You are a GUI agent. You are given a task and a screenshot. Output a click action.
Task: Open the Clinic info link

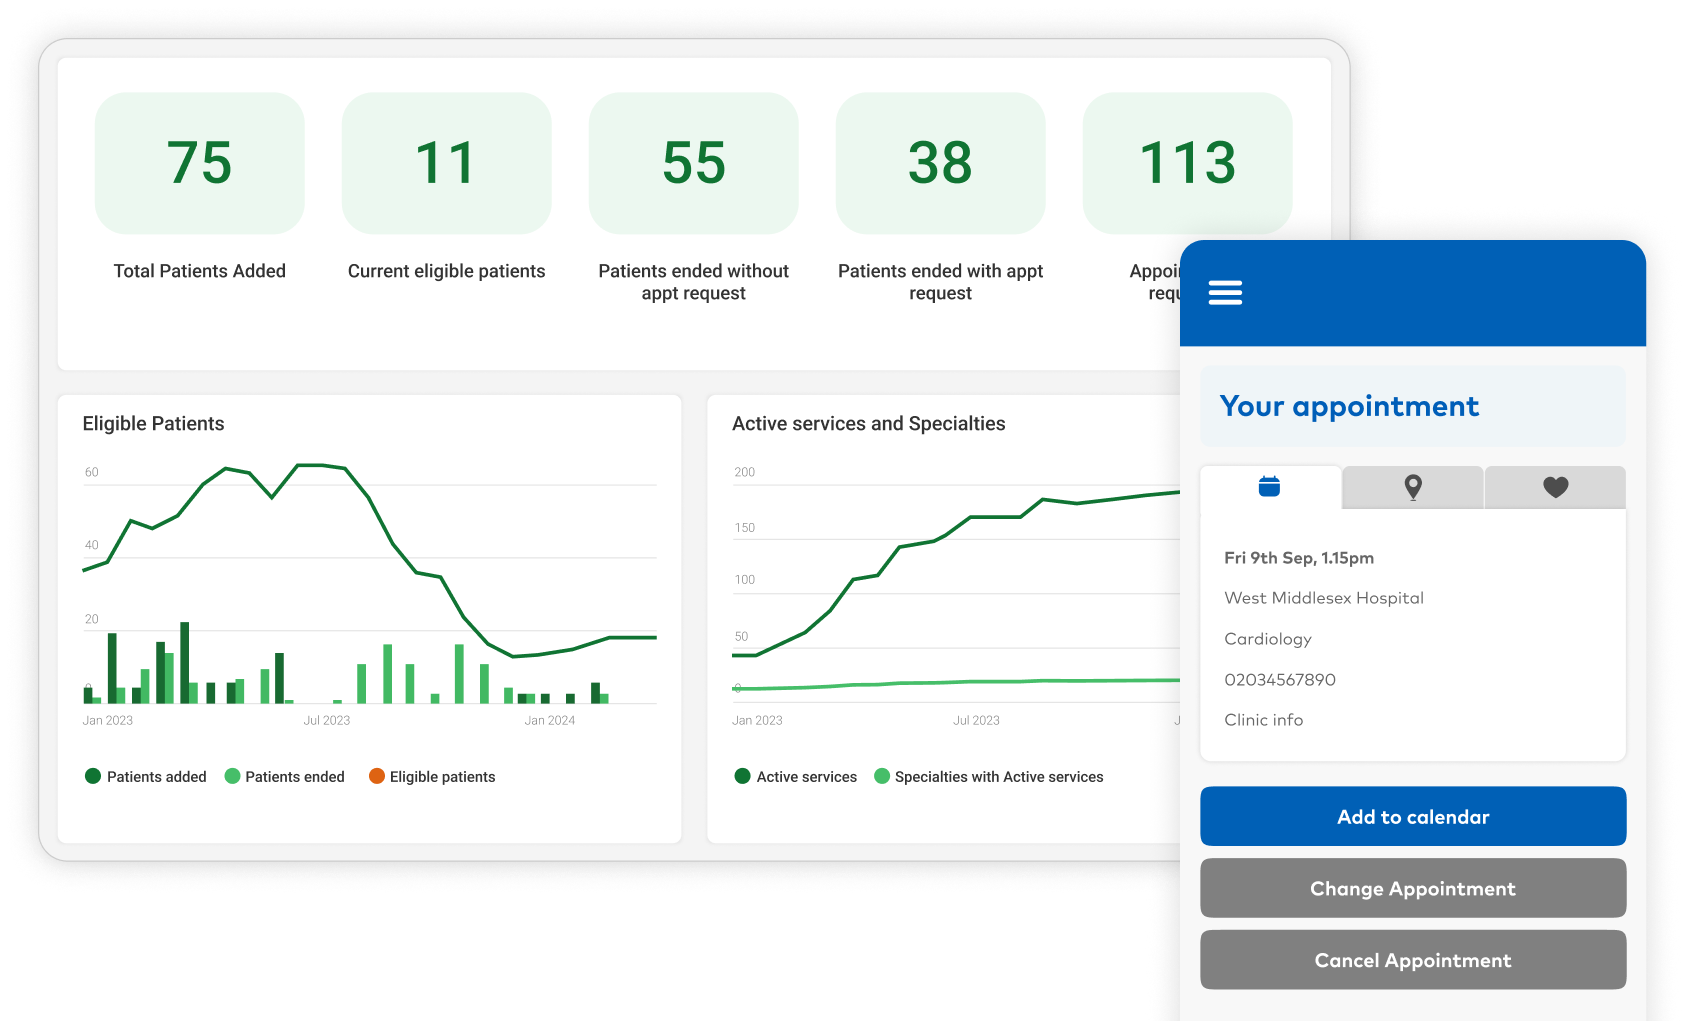pyautogui.click(x=1263, y=719)
